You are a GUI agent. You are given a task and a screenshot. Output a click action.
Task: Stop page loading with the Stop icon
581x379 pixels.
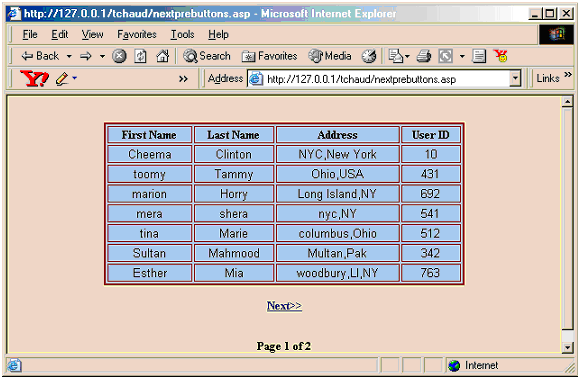coord(119,56)
